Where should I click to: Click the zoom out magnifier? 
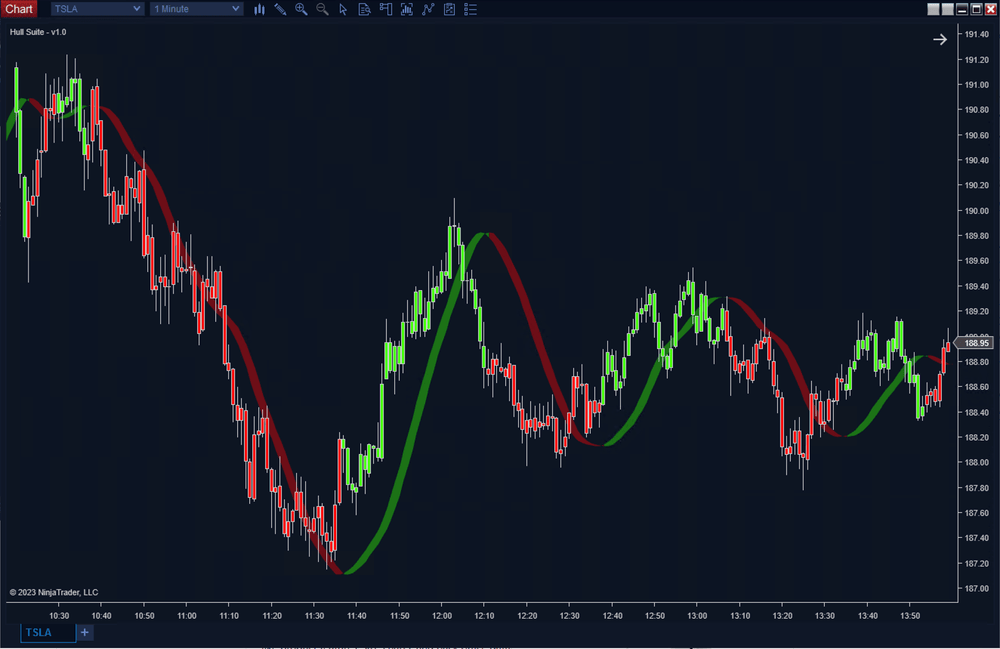point(322,9)
